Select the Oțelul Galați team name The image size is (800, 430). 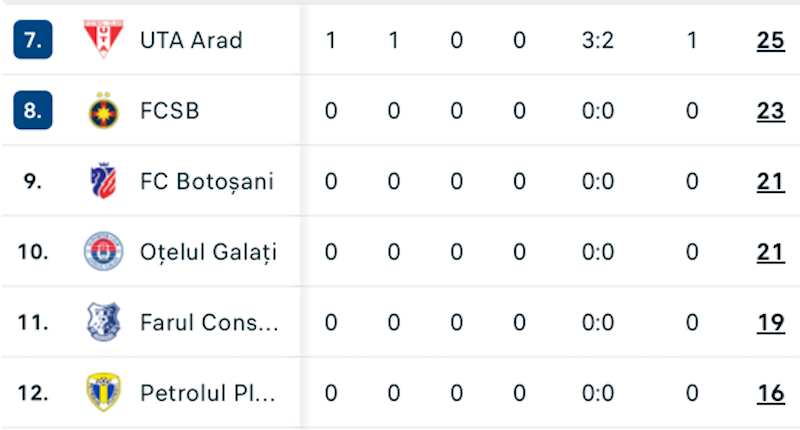[208, 252]
